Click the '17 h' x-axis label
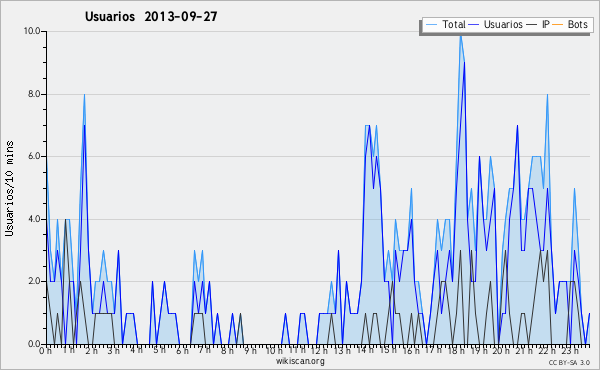Viewport: 600px width, 370px height. 433,350
